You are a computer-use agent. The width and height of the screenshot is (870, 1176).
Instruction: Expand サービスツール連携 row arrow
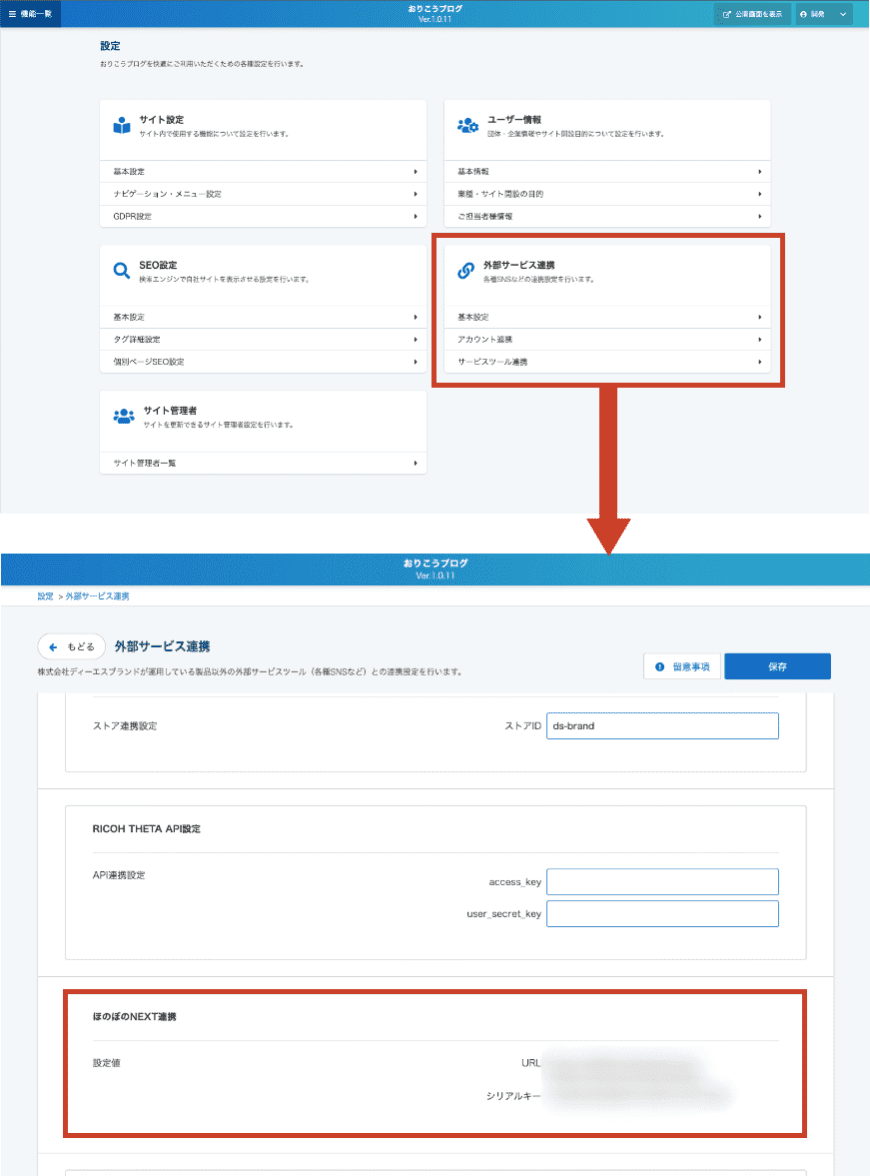pyautogui.click(x=760, y=362)
